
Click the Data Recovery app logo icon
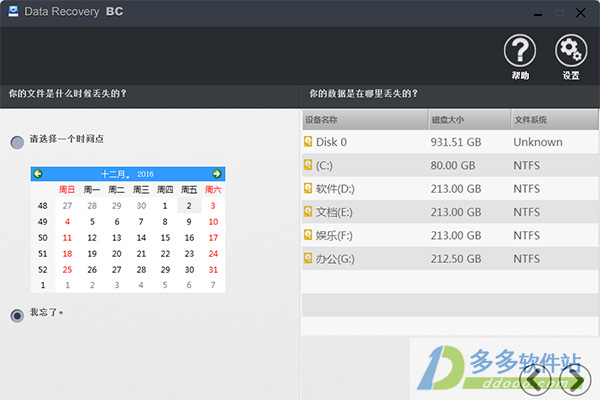click(13, 11)
